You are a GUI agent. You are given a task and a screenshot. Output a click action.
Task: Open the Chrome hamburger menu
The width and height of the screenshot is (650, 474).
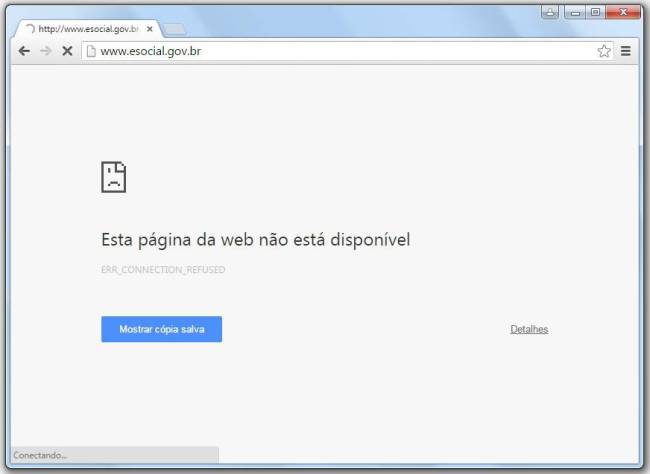tap(626, 51)
